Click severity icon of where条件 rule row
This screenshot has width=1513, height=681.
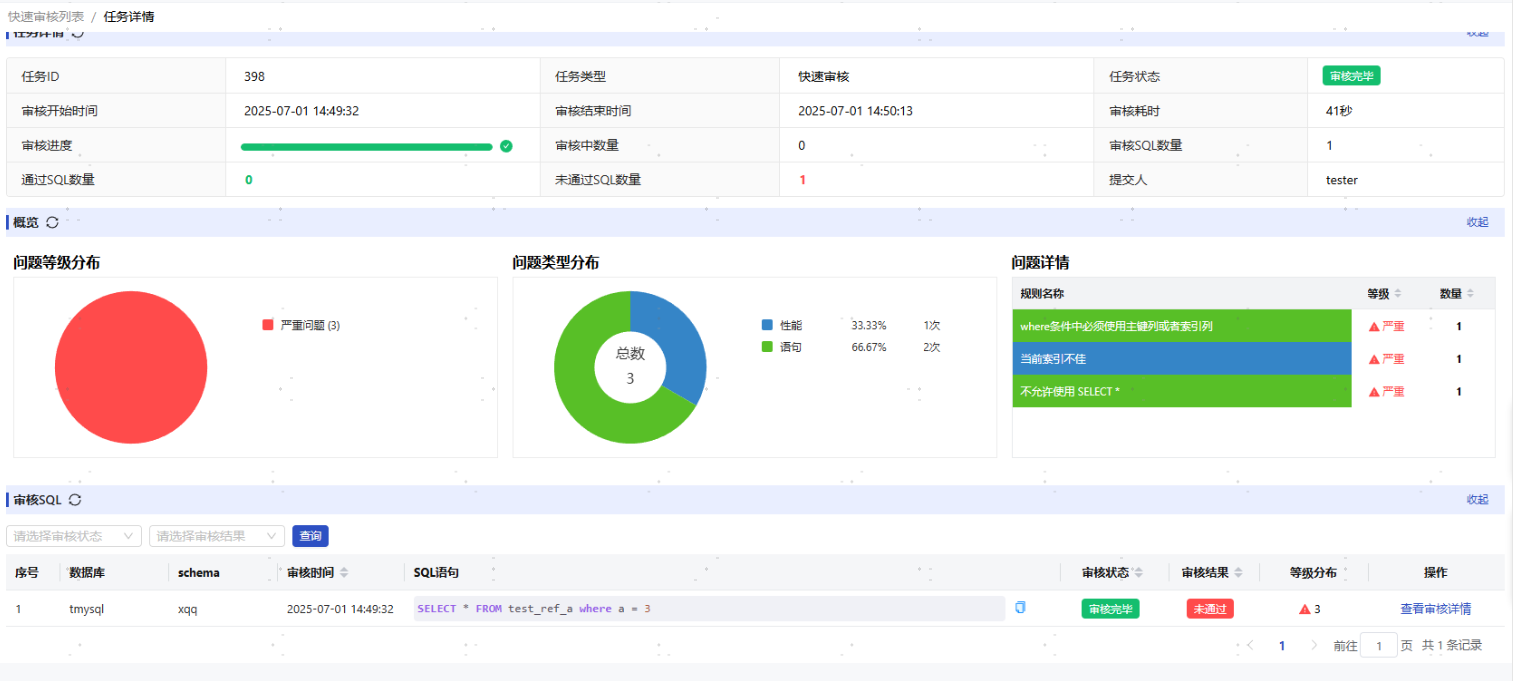pyautogui.click(x=1374, y=326)
